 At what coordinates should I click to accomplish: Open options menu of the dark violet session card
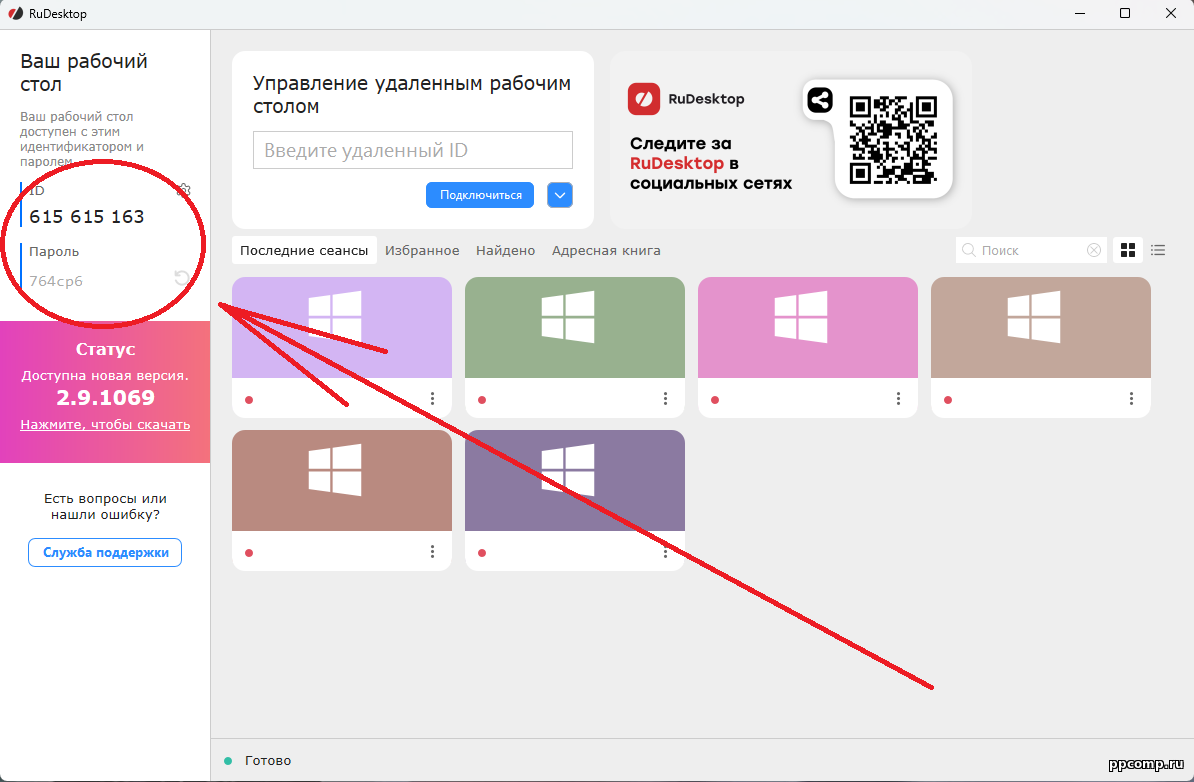(x=665, y=552)
